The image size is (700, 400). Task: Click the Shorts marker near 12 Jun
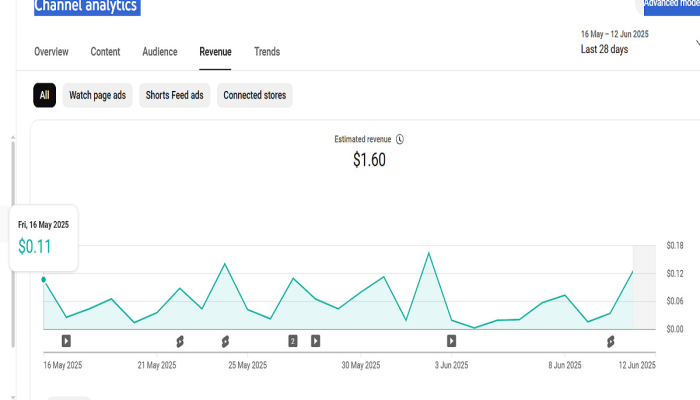click(x=610, y=341)
